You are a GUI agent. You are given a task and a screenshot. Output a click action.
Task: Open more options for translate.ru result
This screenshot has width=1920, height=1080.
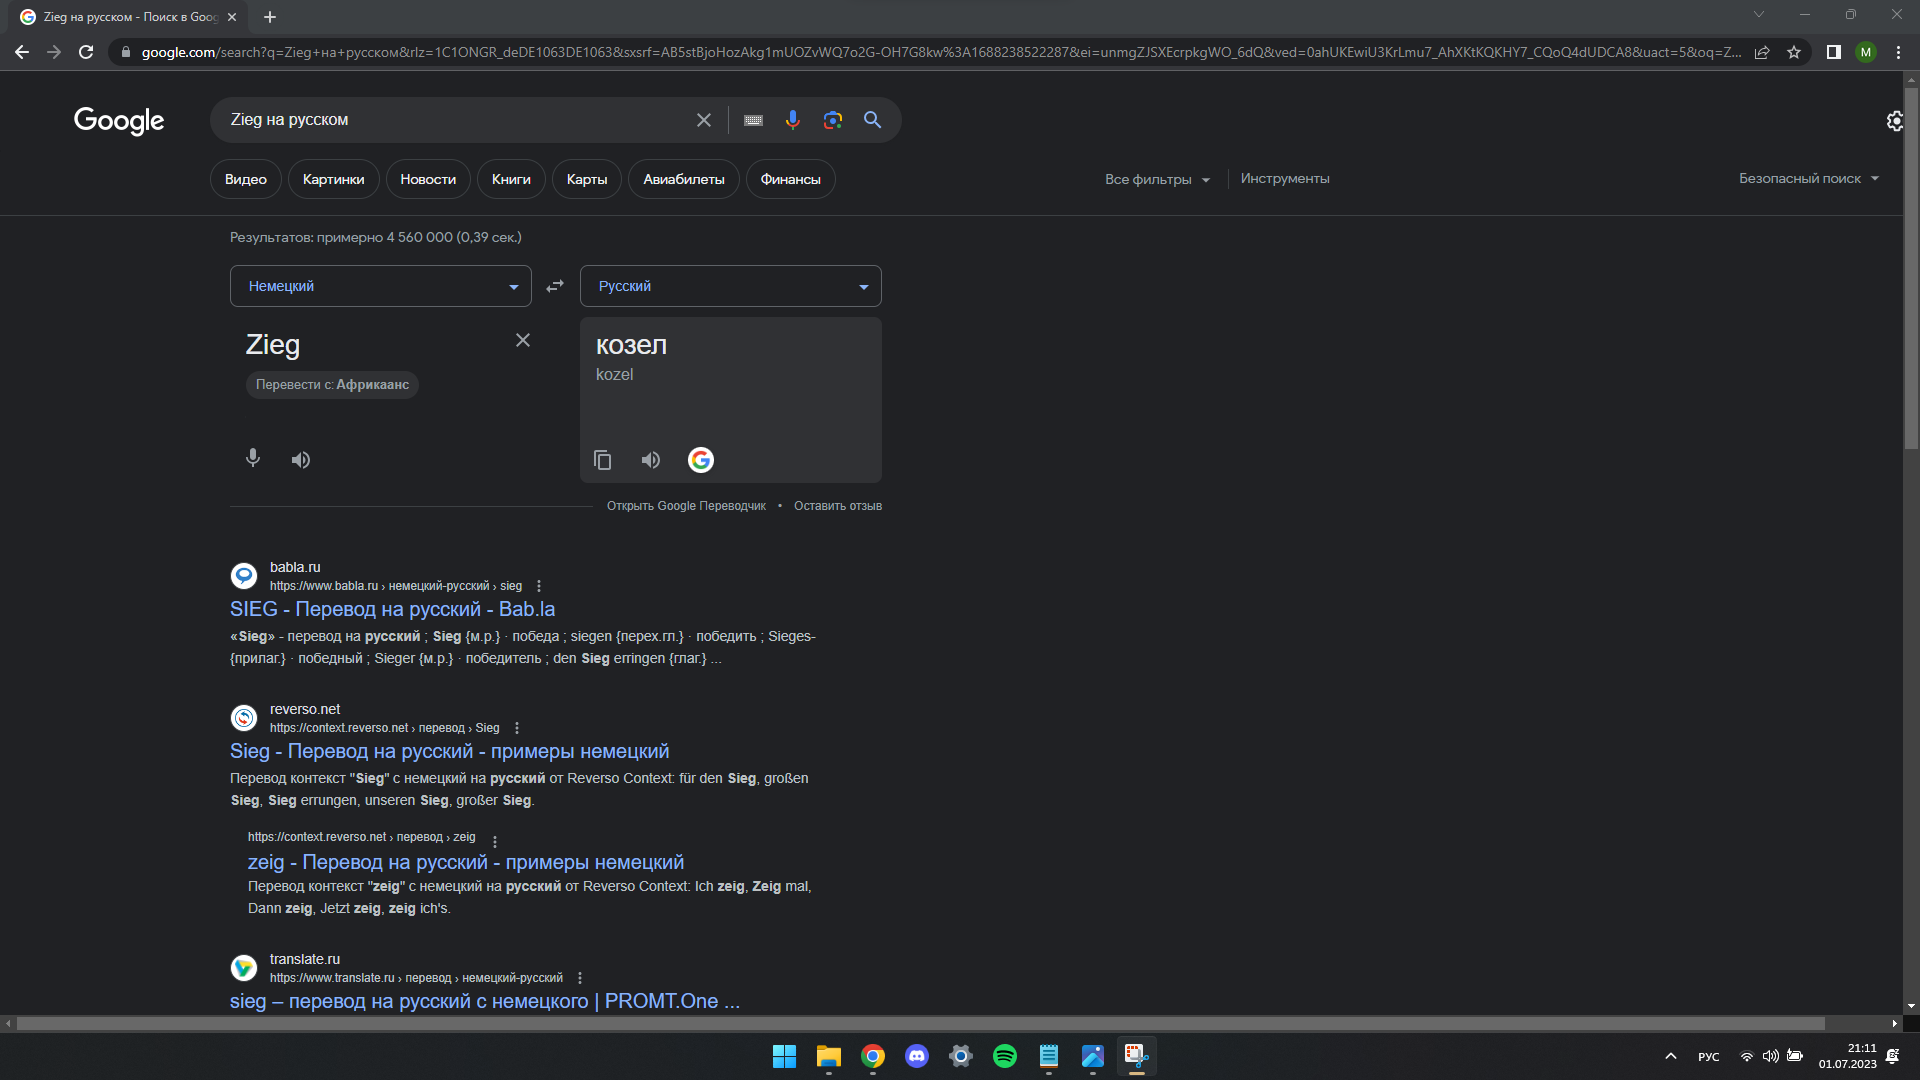[x=580, y=978]
